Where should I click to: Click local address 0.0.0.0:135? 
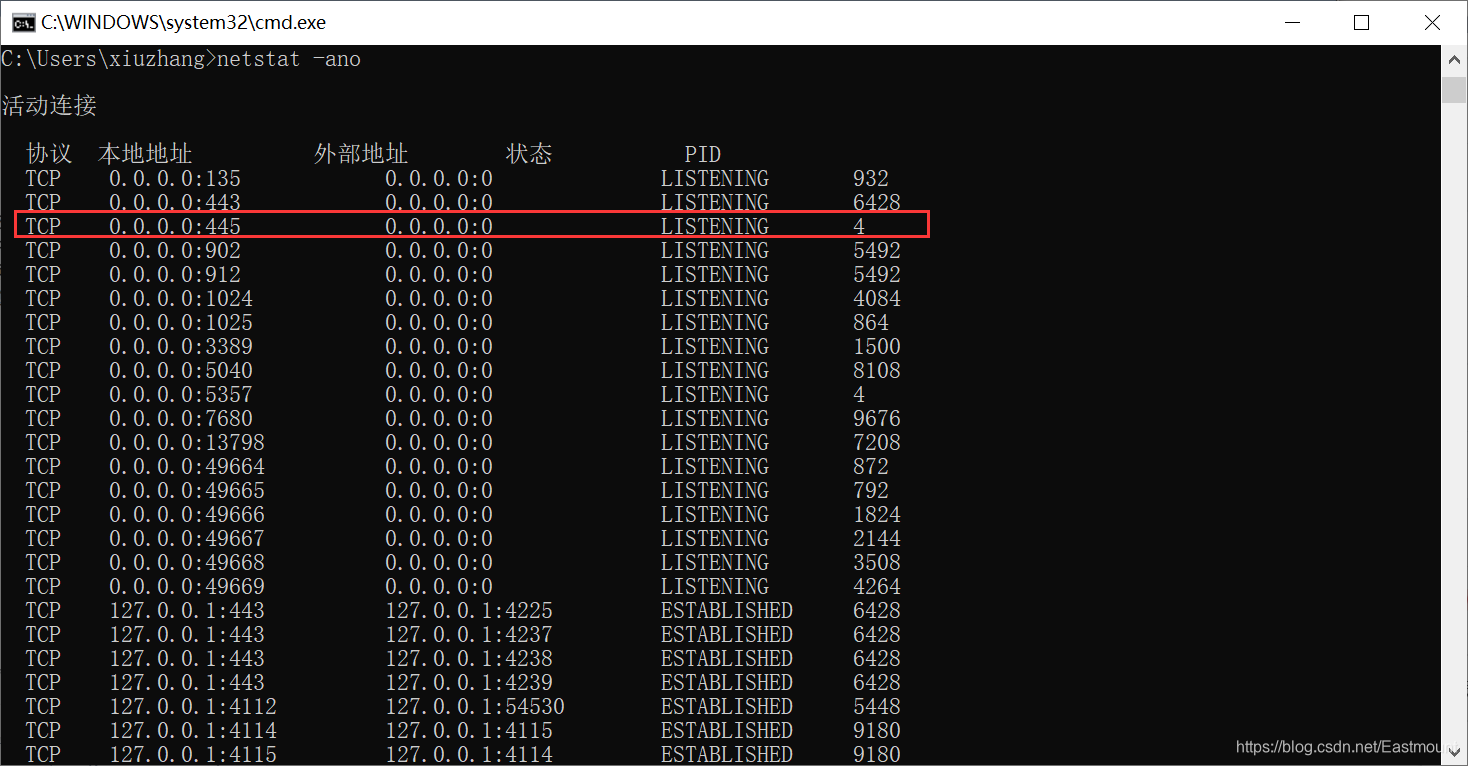pos(175,179)
